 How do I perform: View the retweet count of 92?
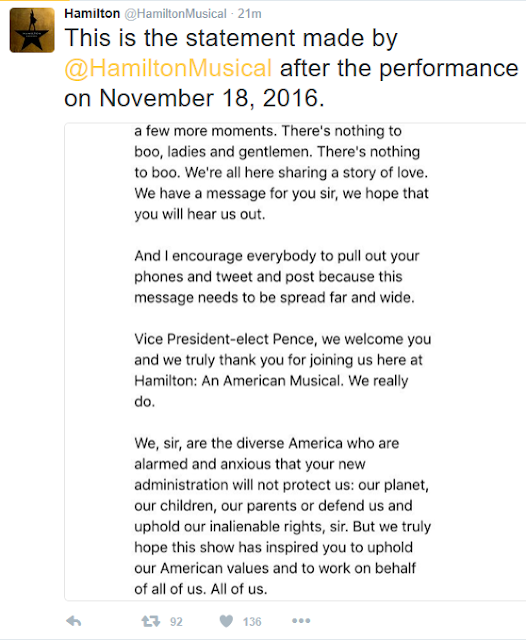[x=176, y=622]
